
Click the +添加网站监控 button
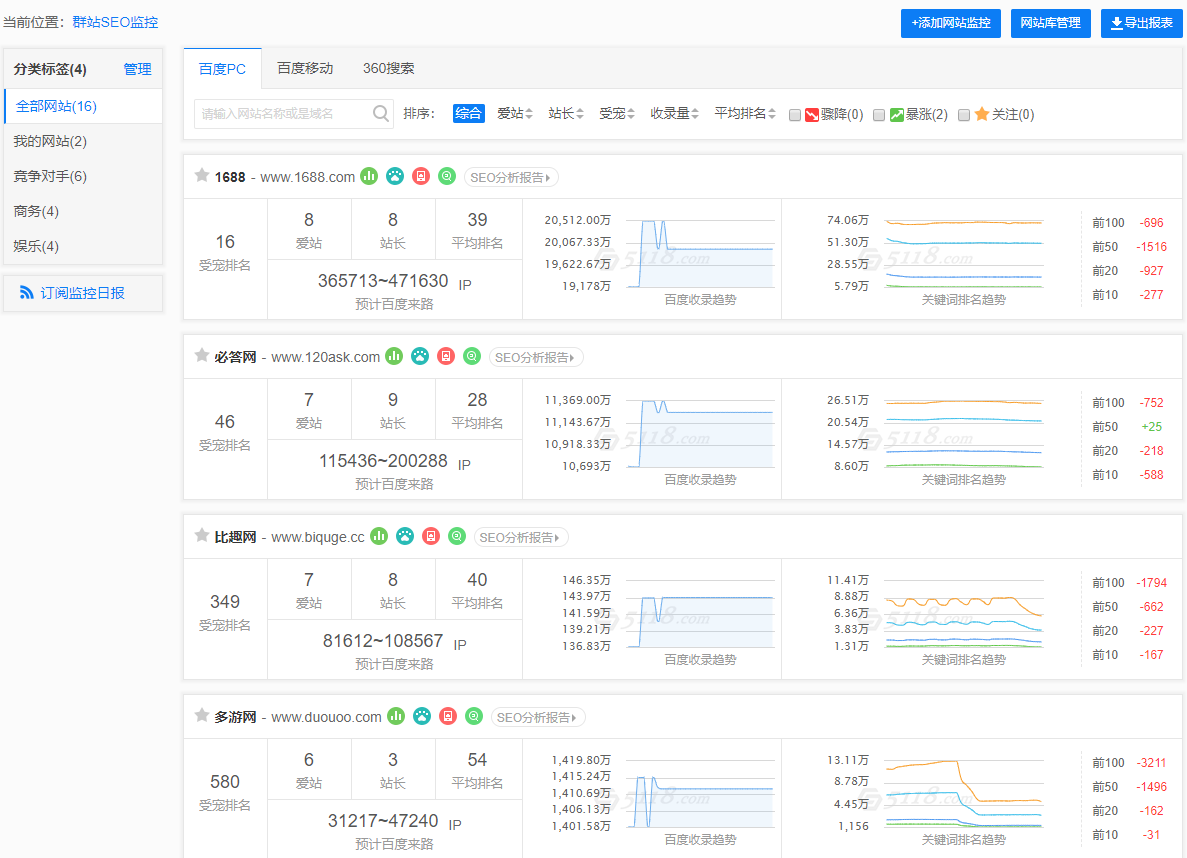[x=951, y=23]
